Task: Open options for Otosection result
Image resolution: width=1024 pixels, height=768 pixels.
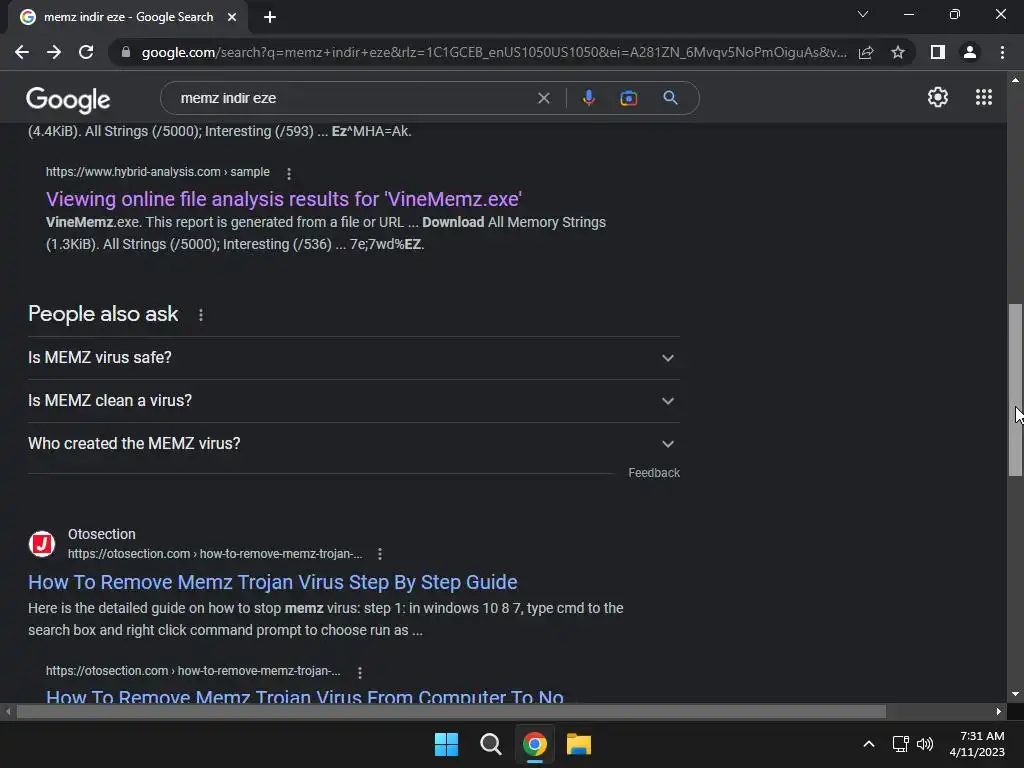Action: (379, 554)
